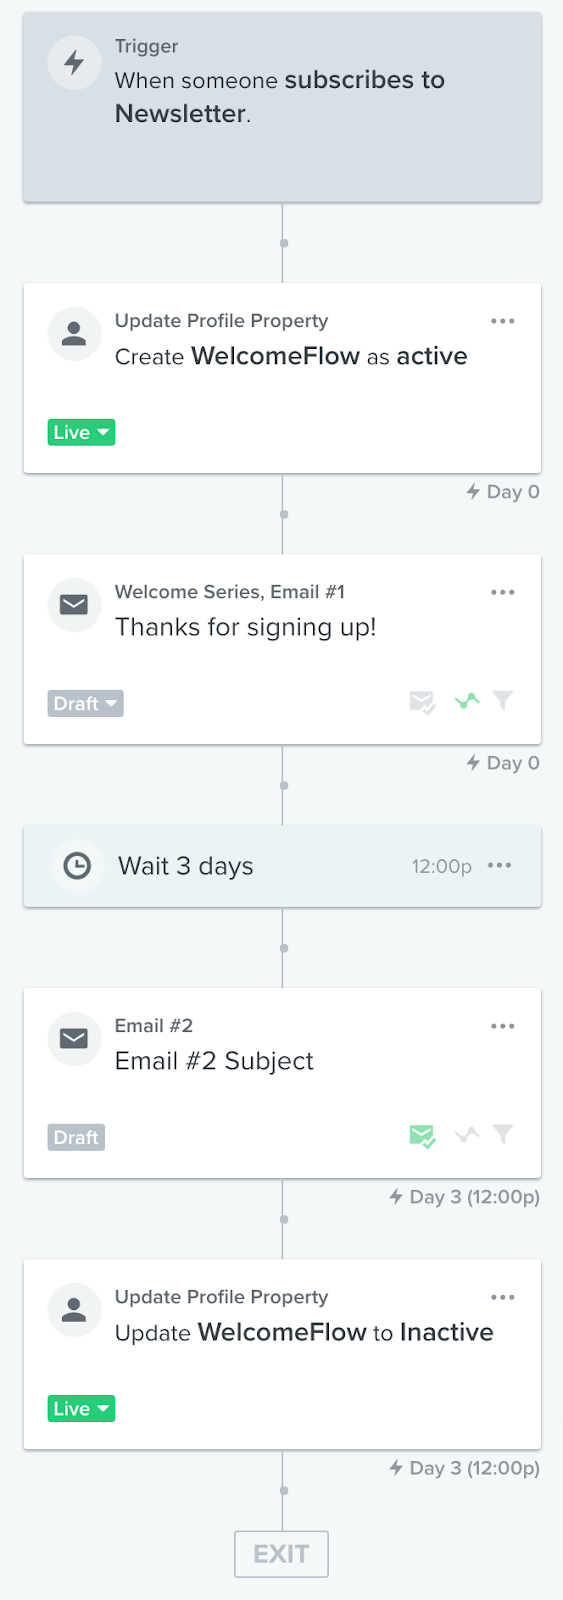Open Live status dropdown on Create WelcomeFlow card
The height and width of the screenshot is (1600, 563).
coord(81,432)
